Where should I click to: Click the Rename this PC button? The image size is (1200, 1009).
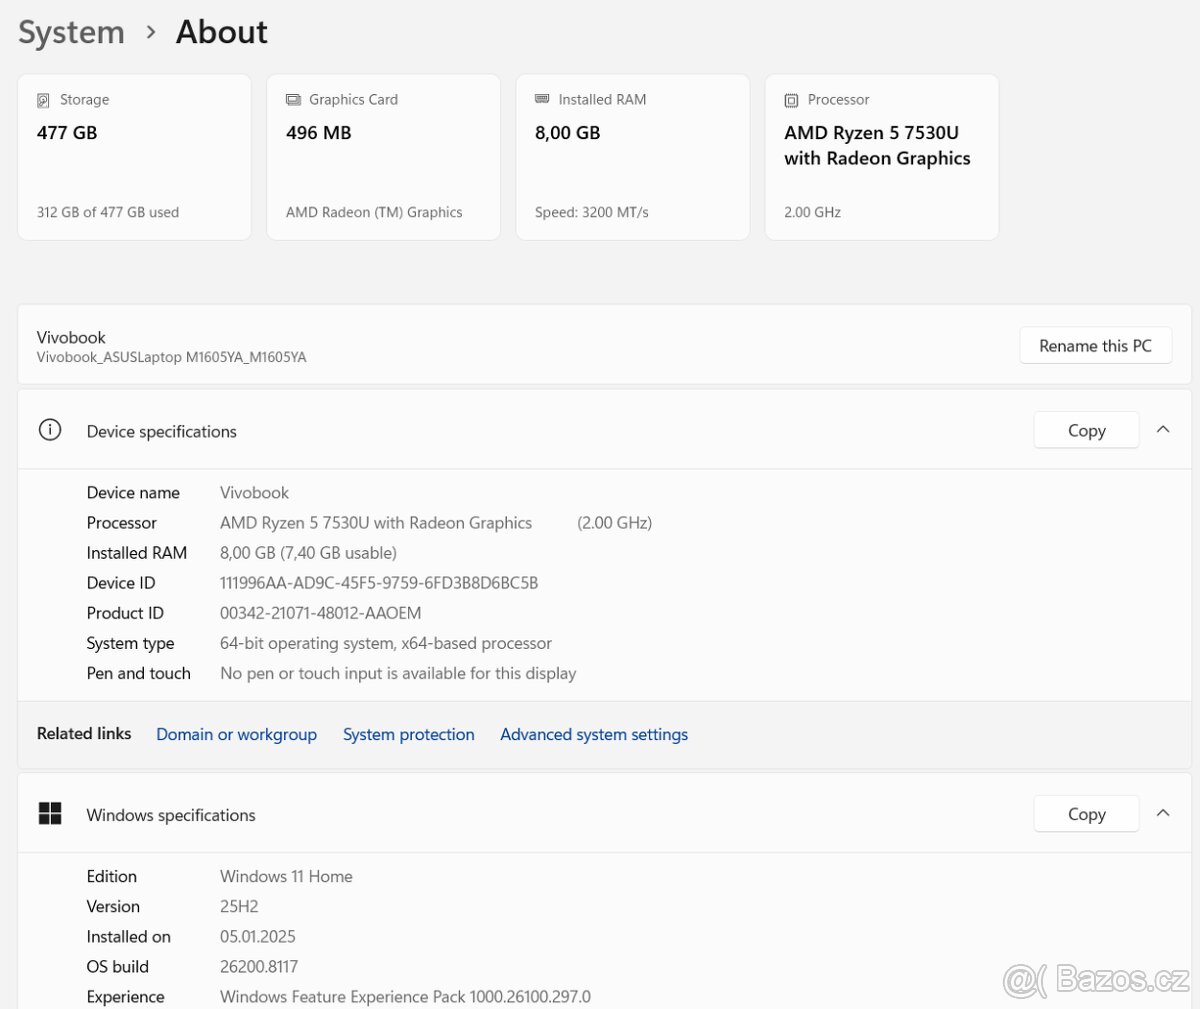[x=1095, y=346]
